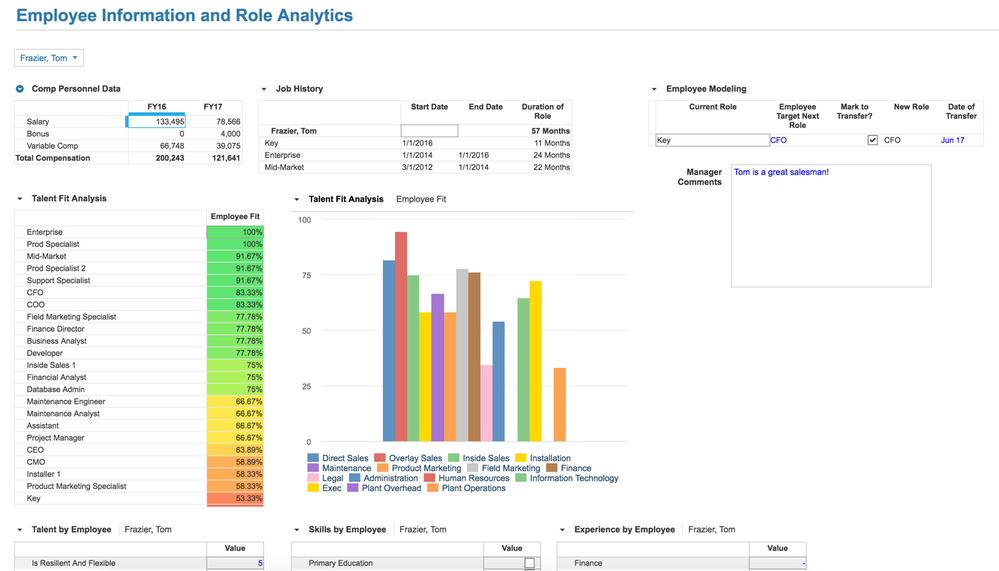Screen dimensions: 999x571
Task: Collapse the Talent Fit Analysis chart arrow
Action: pos(297,199)
